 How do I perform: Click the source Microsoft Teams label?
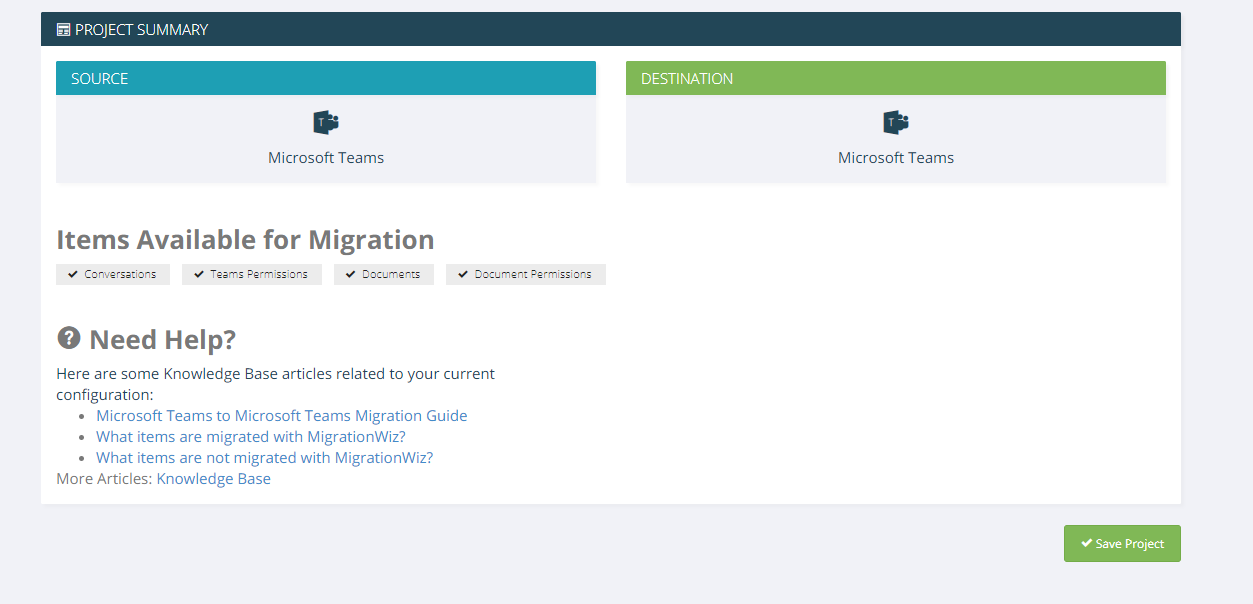tap(326, 157)
